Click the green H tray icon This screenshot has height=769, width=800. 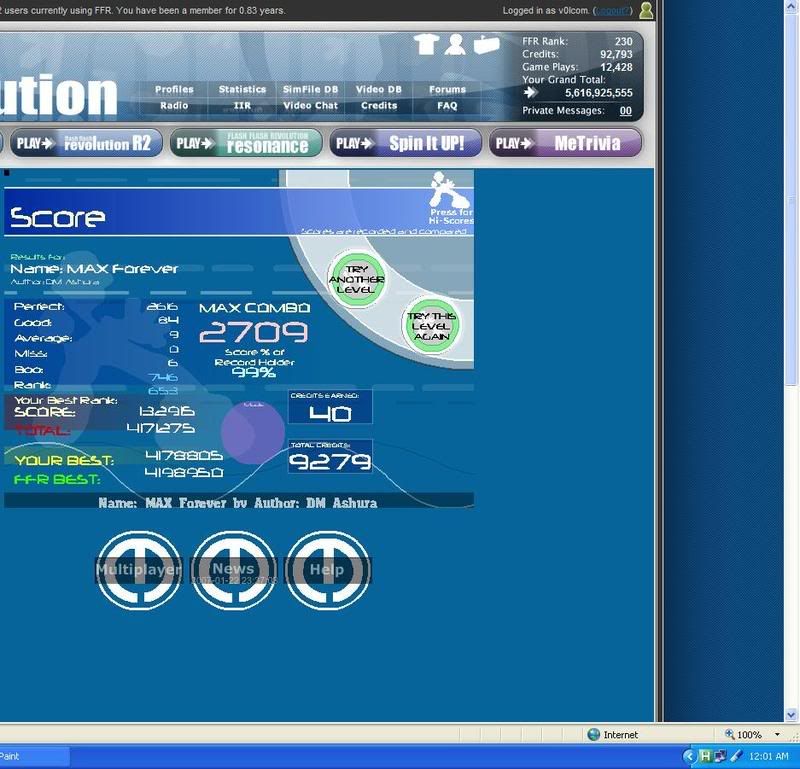coord(705,756)
